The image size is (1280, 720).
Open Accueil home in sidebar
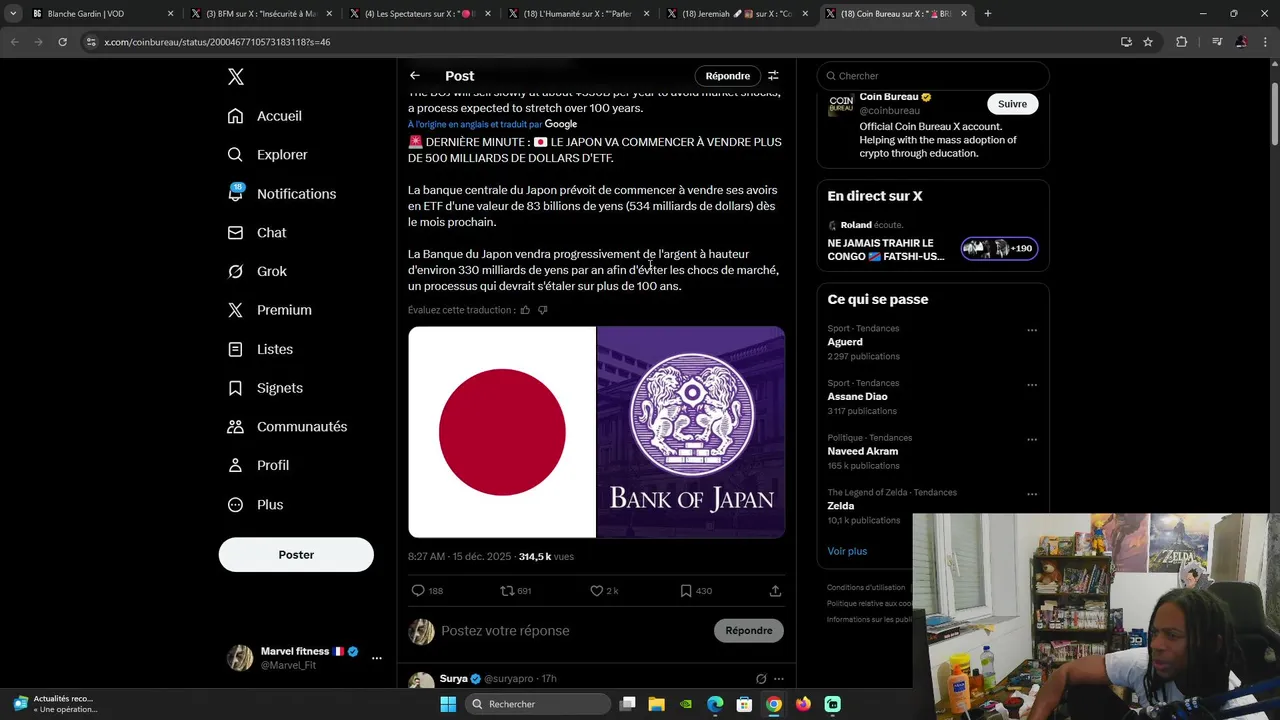(x=265, y=116)
